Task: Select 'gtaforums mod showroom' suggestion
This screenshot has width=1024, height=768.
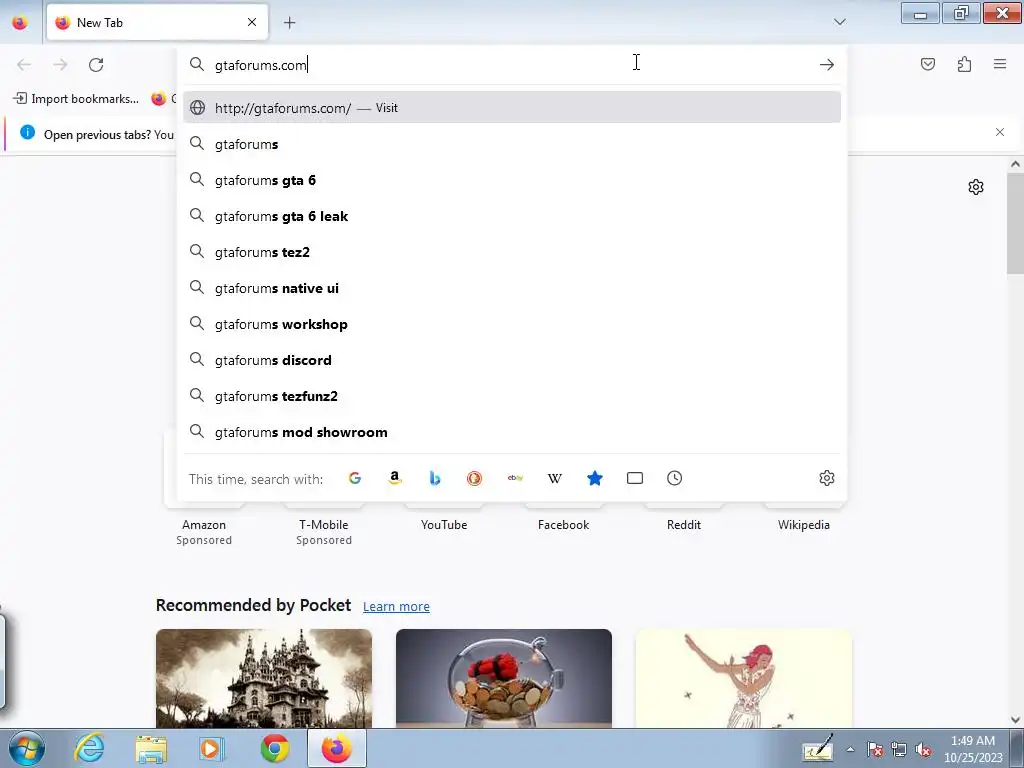Action: click(512, 432)
